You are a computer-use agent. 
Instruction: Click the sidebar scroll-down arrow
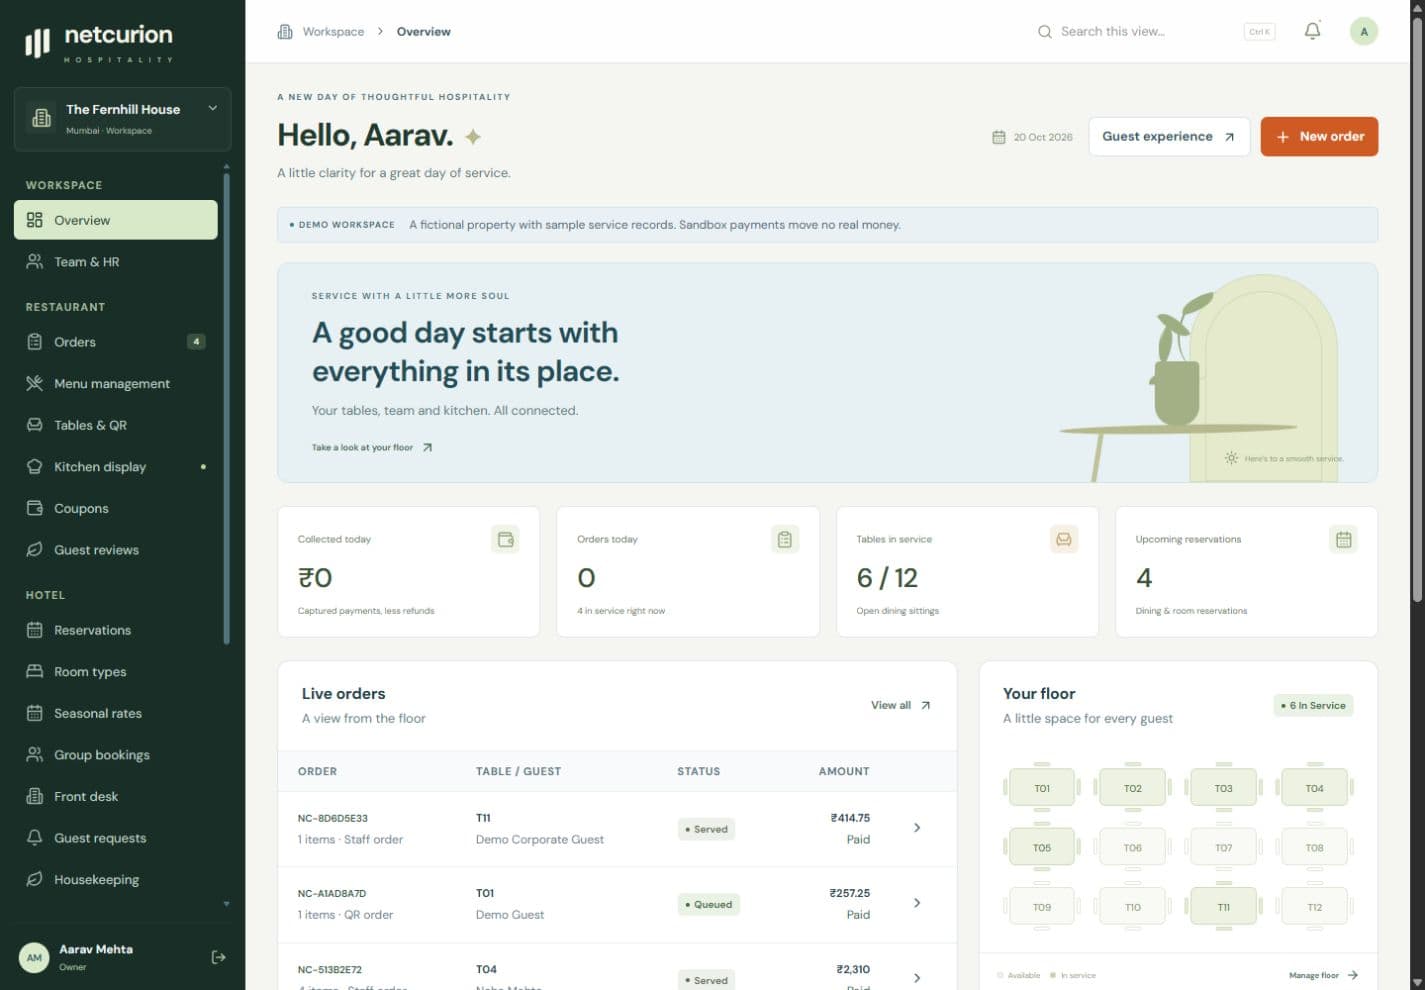[227, 904]
